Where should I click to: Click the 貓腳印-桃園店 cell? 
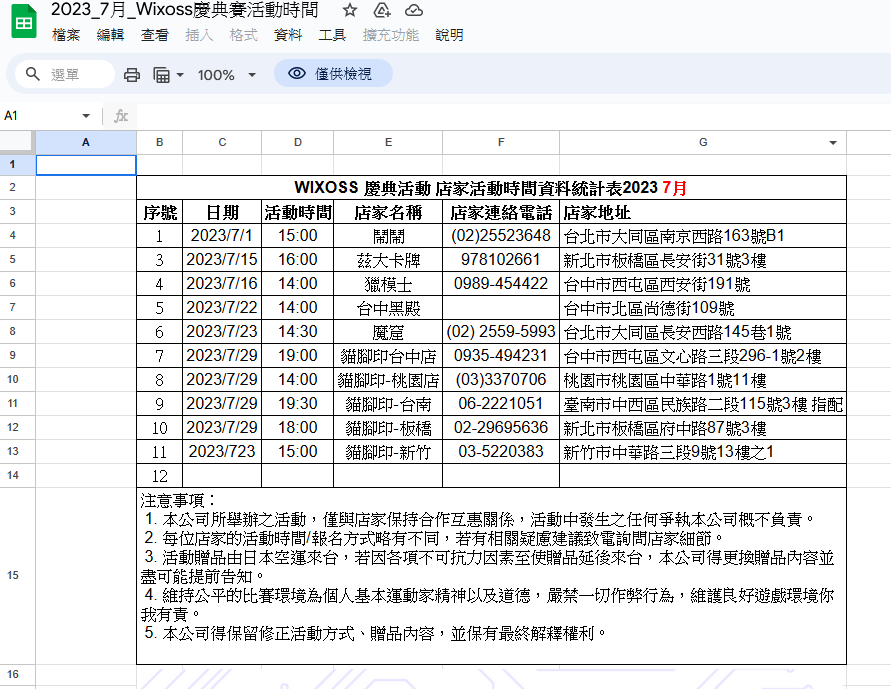pyautogui.click(x=388, y=379)
